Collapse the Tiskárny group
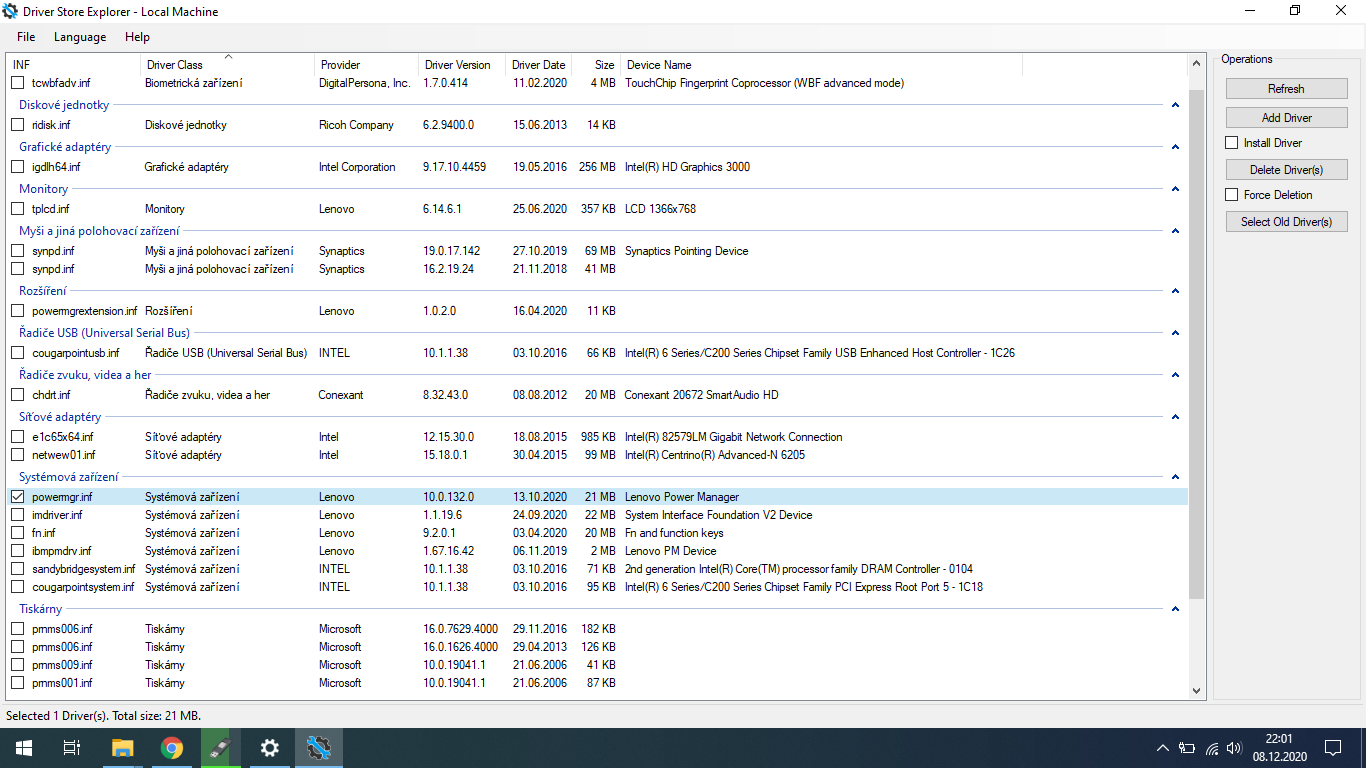 click(1175, 609)
